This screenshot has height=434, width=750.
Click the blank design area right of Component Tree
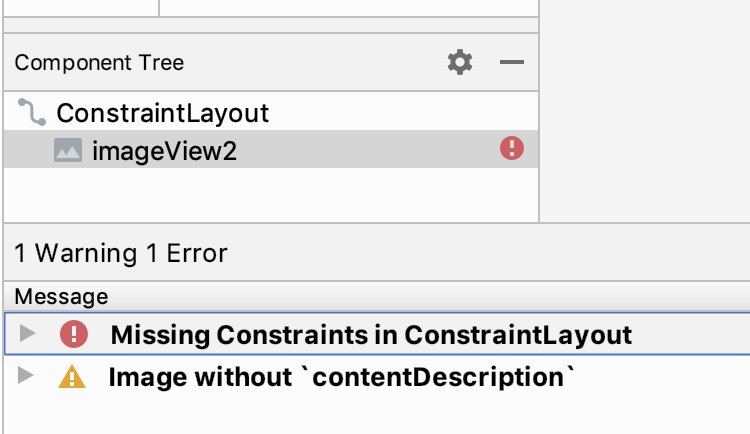point(645,110)
